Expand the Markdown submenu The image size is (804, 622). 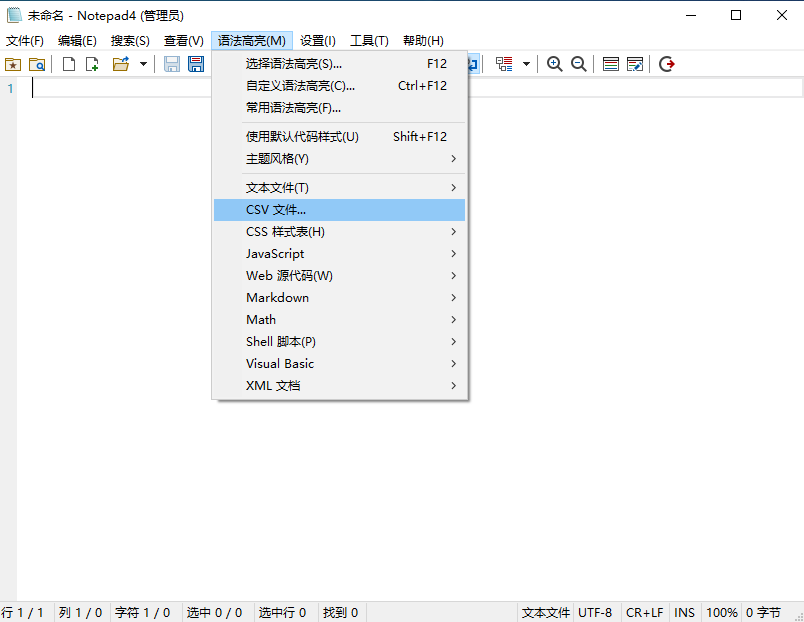(x=339, y=298)
